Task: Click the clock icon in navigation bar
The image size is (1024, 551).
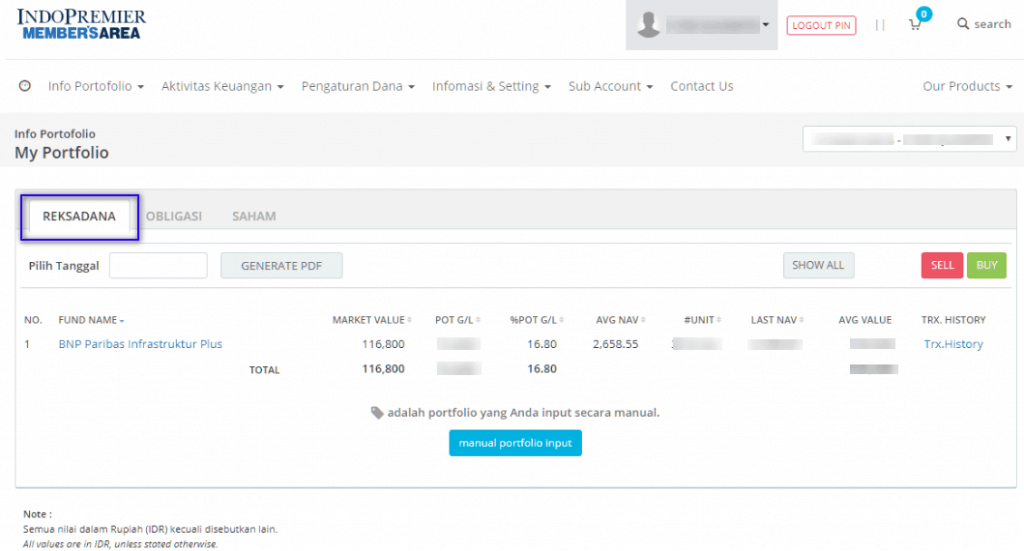Action: click(x=25, y=86)
